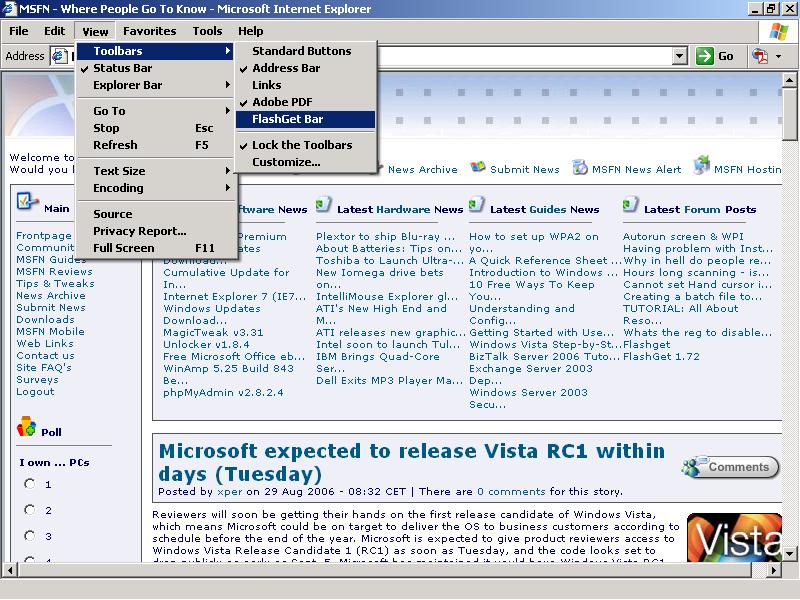The height and width of the screenshot is (600, 800).
Task: Select Full Screen from View menu
Action: [155, 248]
